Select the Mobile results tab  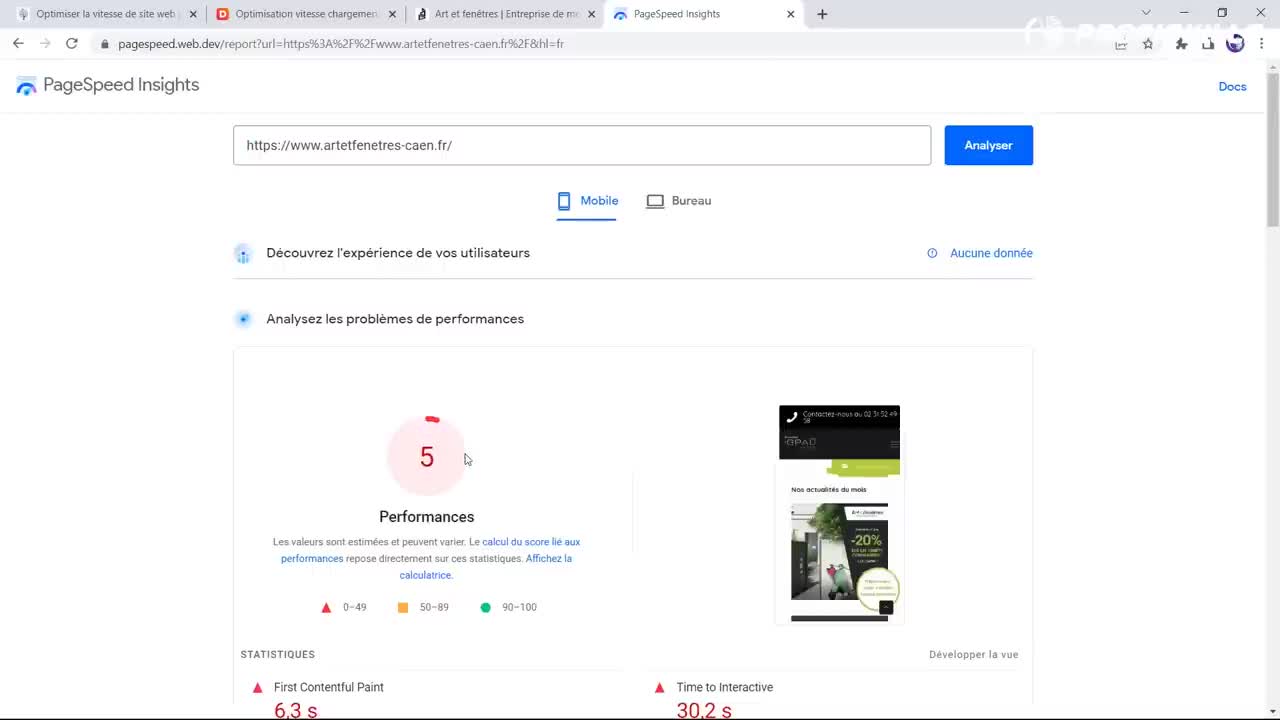point(587,201)
